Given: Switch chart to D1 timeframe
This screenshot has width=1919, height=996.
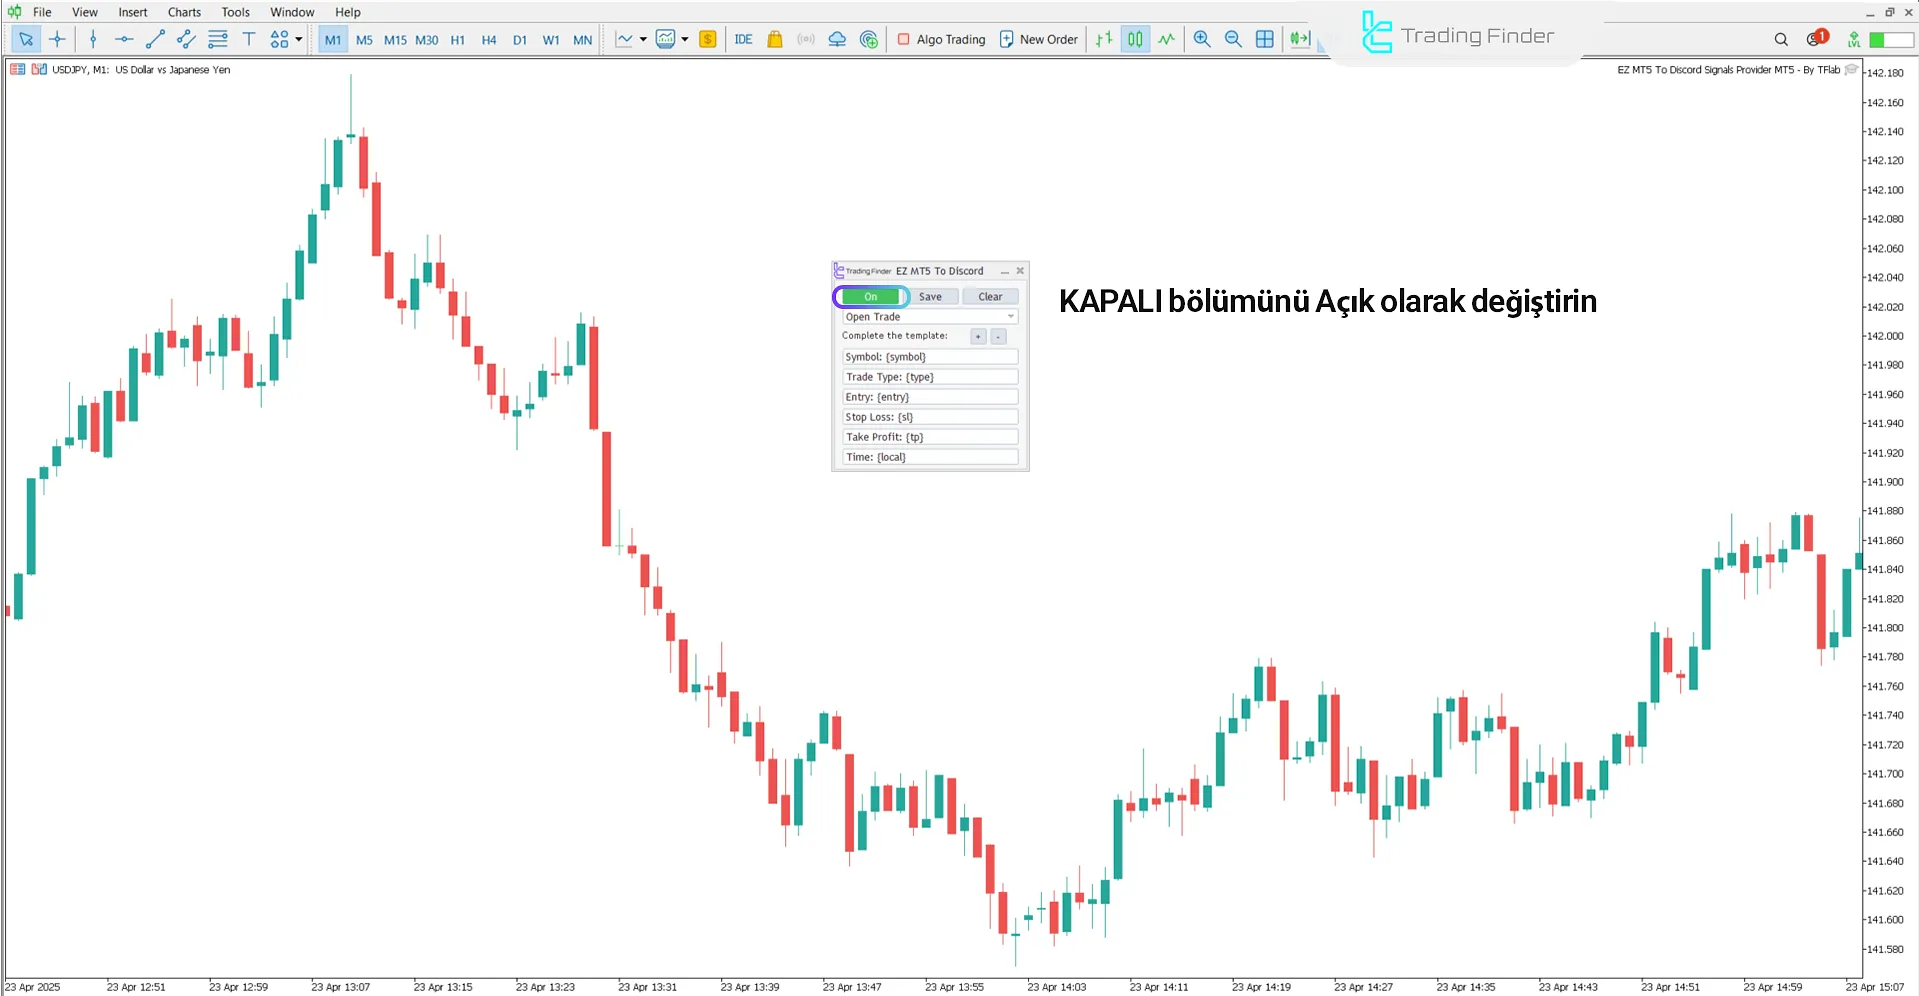Looking at the screenshot, I should pyautogui.click(x=520, y=40).
